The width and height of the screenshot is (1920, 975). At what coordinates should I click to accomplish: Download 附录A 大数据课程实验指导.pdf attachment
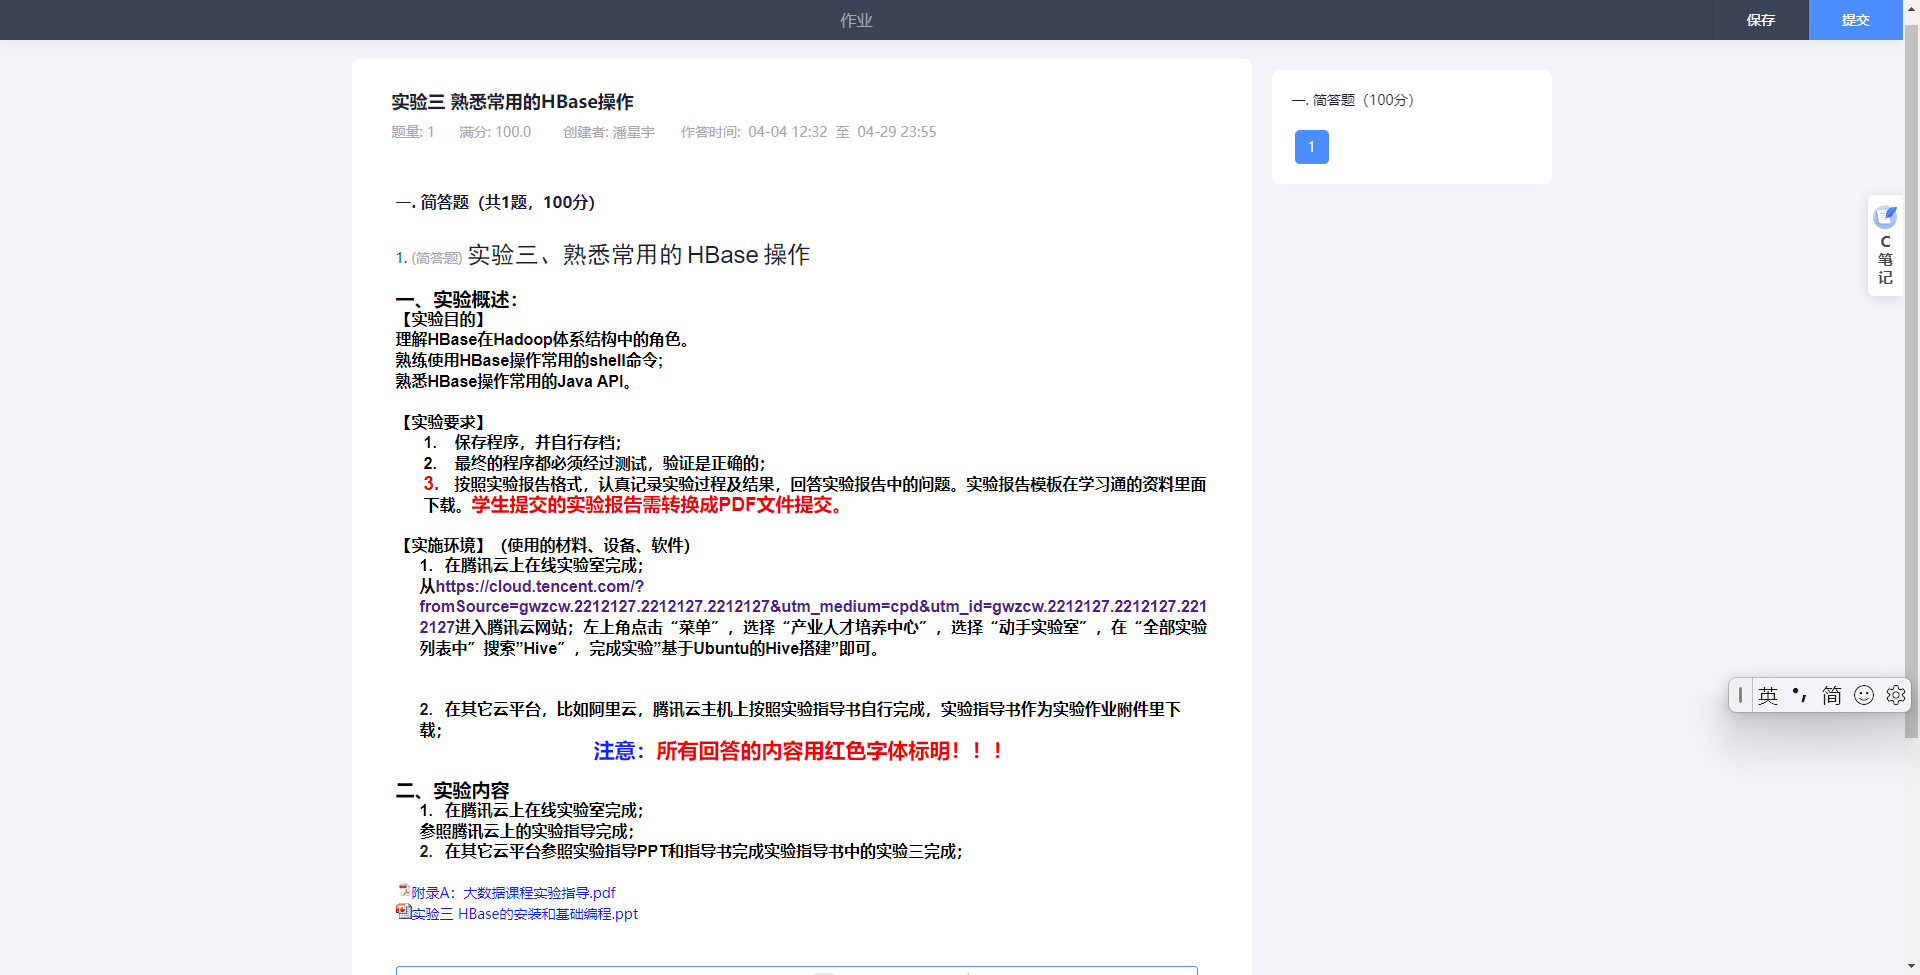(513, 893)
